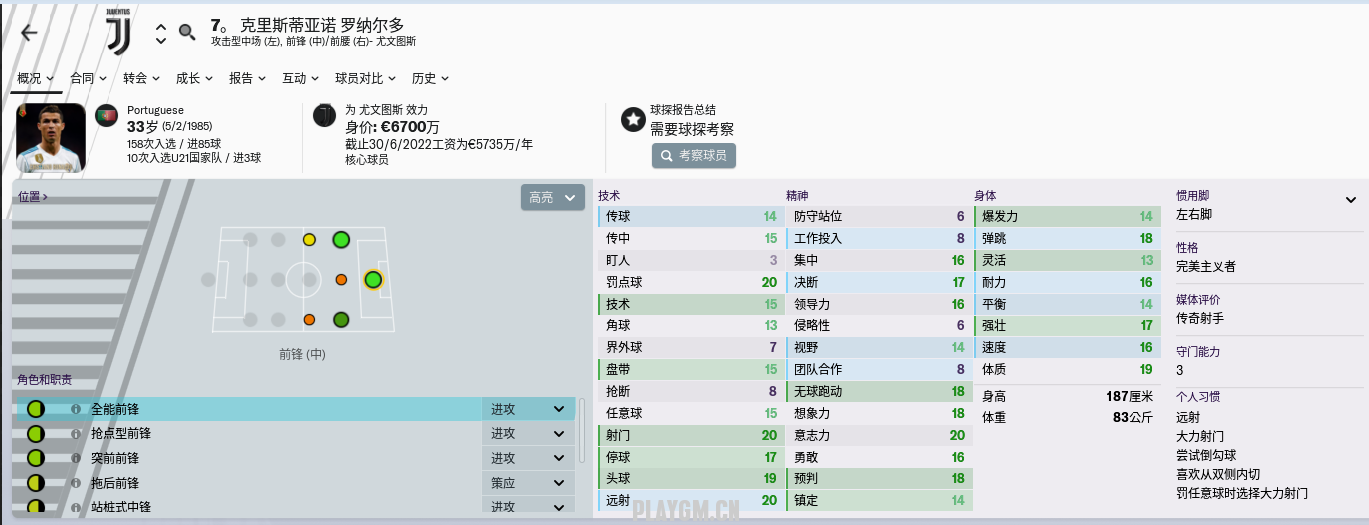Click the 身价 €6700万 value text
The height and width of the screenshot is (525, 1369).
click(392, 127)
